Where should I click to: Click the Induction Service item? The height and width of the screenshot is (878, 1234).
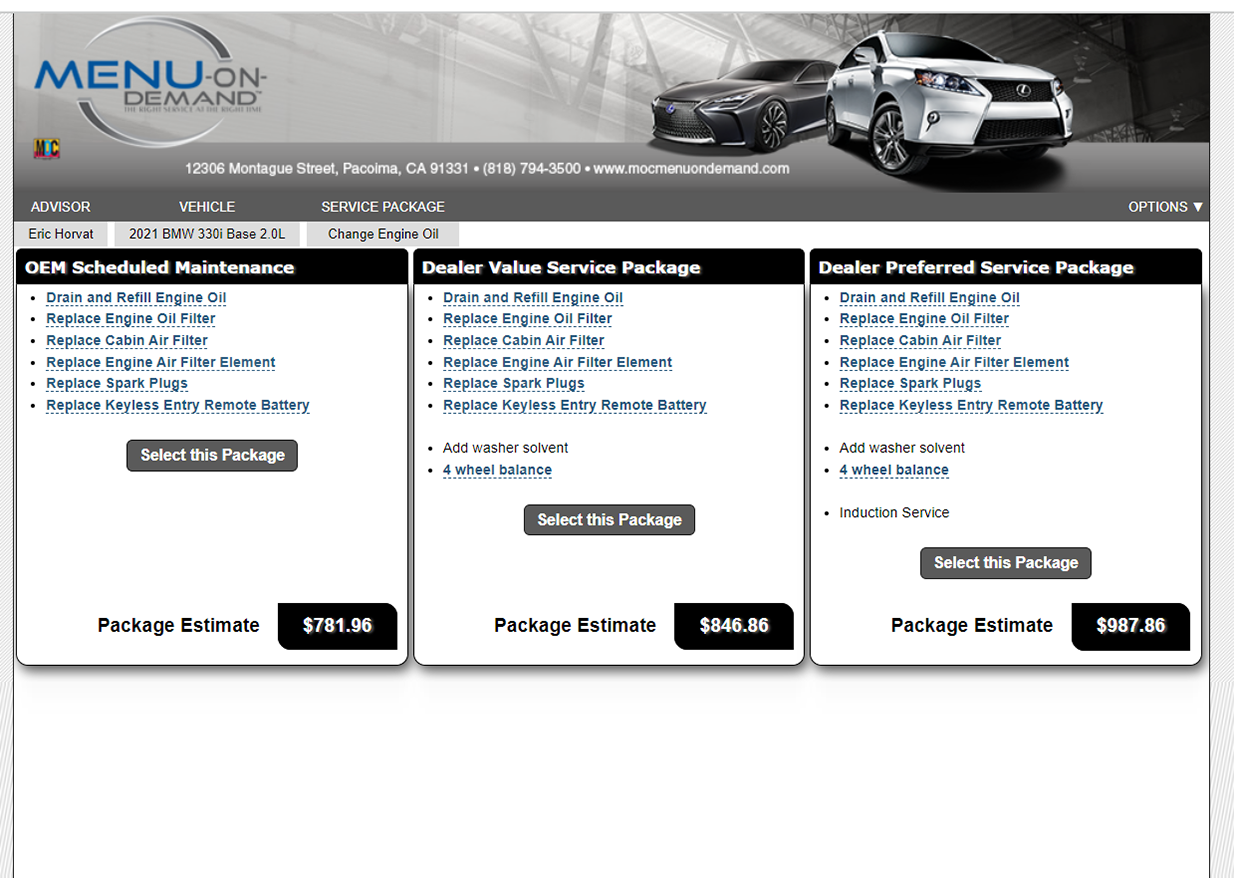tap(895, 513)
